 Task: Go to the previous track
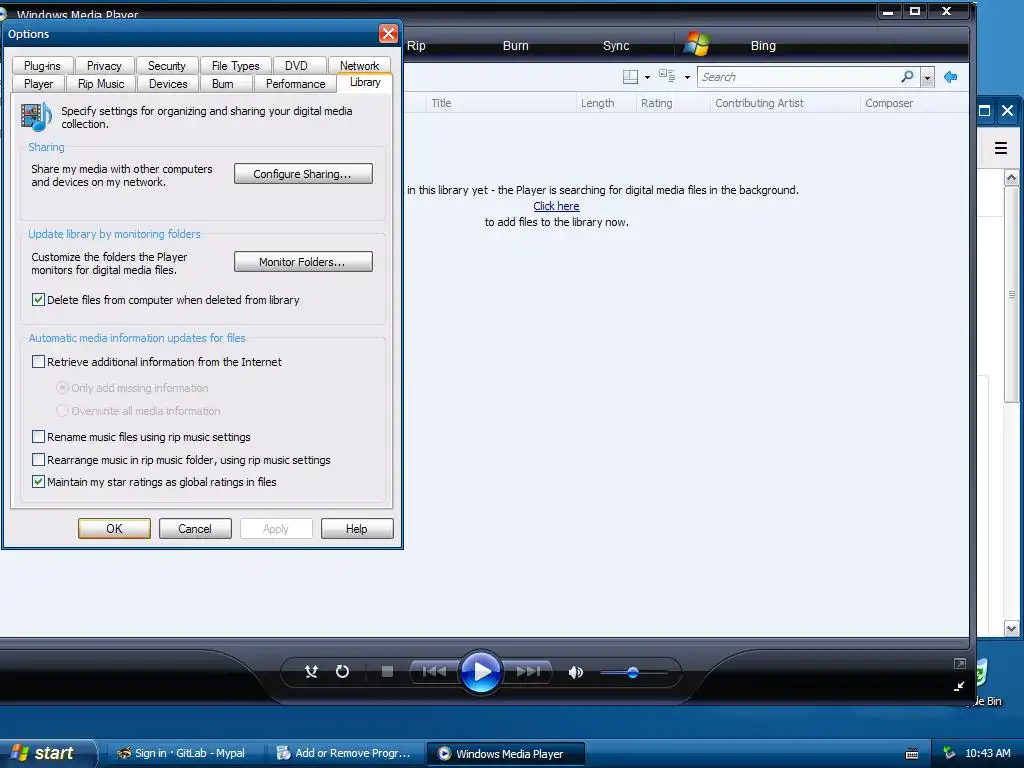[434, 671]
